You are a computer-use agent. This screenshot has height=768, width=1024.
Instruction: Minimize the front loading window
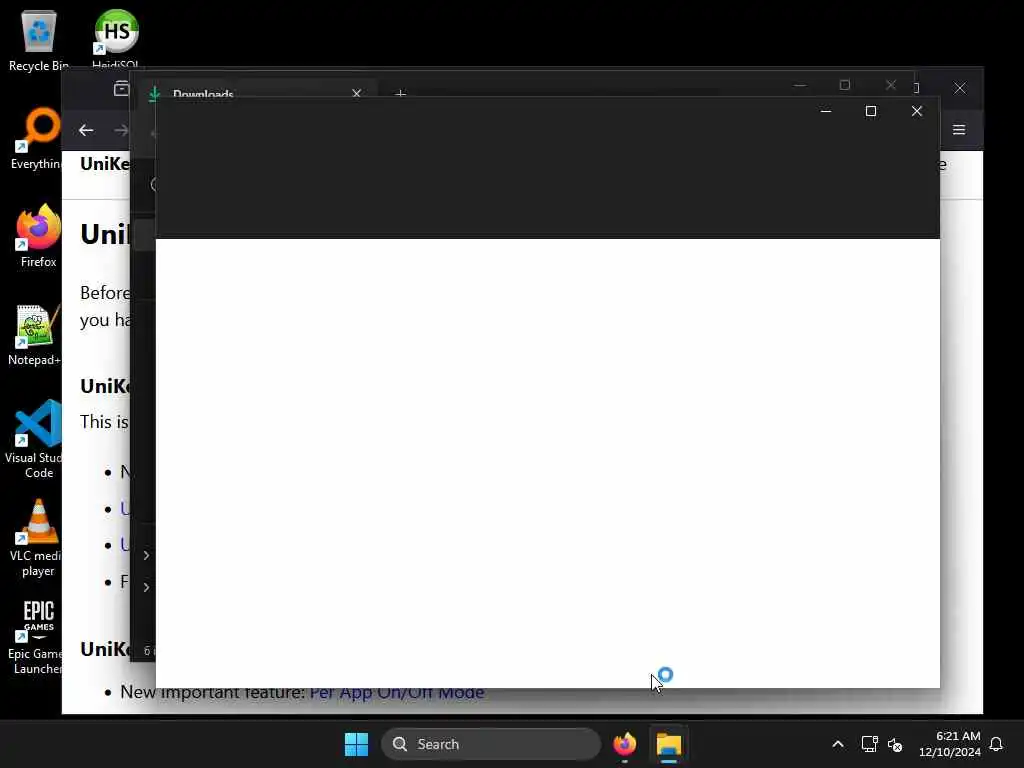click(825, 111)
